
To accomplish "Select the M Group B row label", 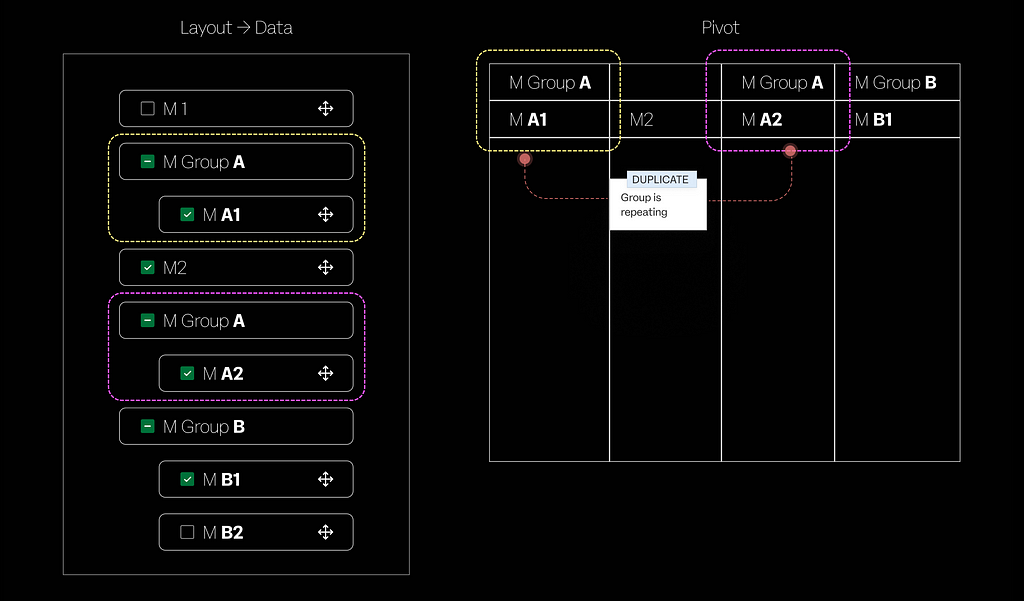I will point(204,427).
